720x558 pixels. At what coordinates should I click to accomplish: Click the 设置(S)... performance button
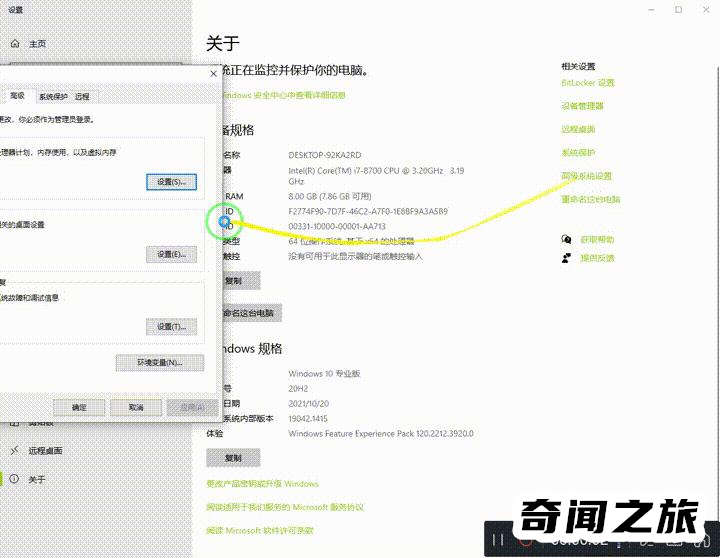pyautogui.click(x=171, y=182)
